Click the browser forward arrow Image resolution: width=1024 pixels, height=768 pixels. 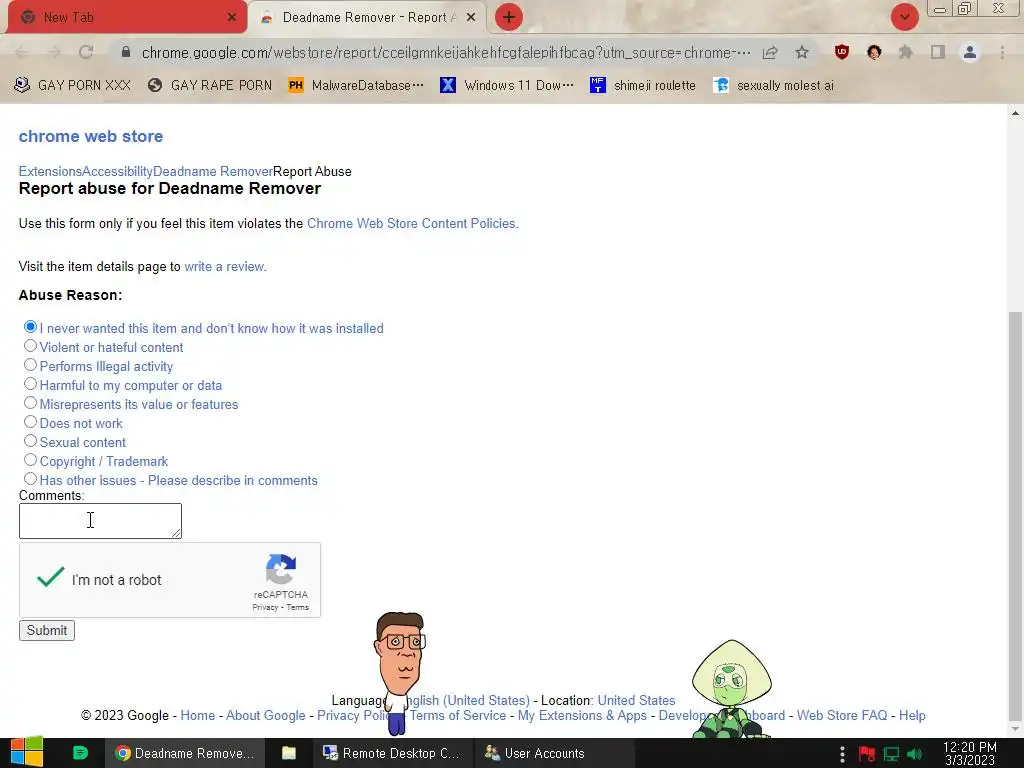pyautogui.click(x=54, y=52)
